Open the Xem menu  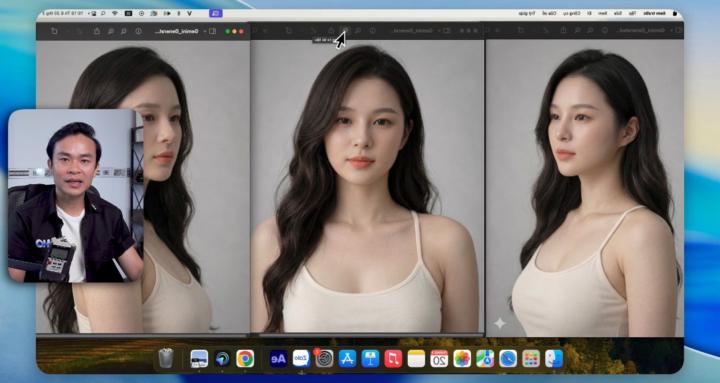[602, 13]
